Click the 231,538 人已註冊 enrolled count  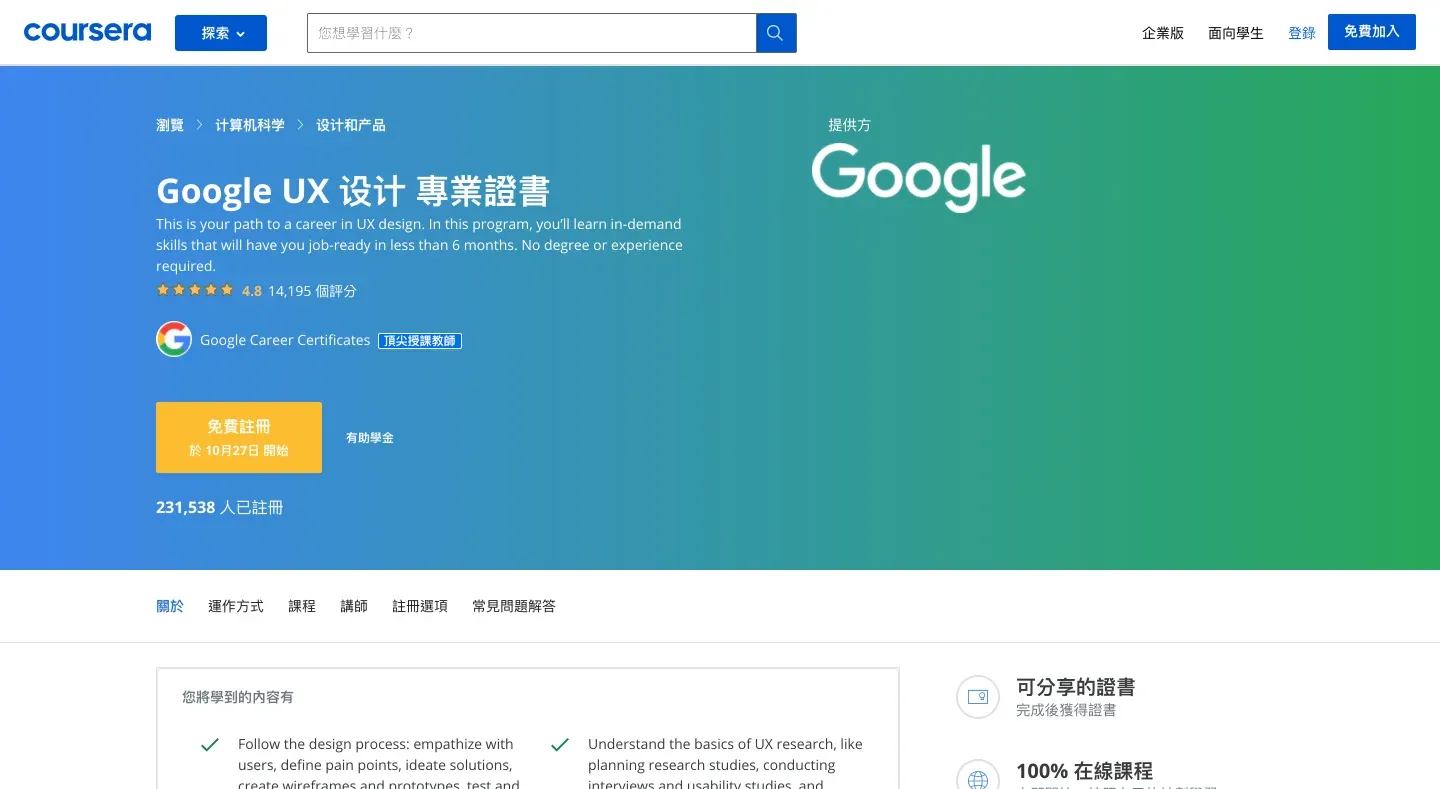[x=220, y=507]
